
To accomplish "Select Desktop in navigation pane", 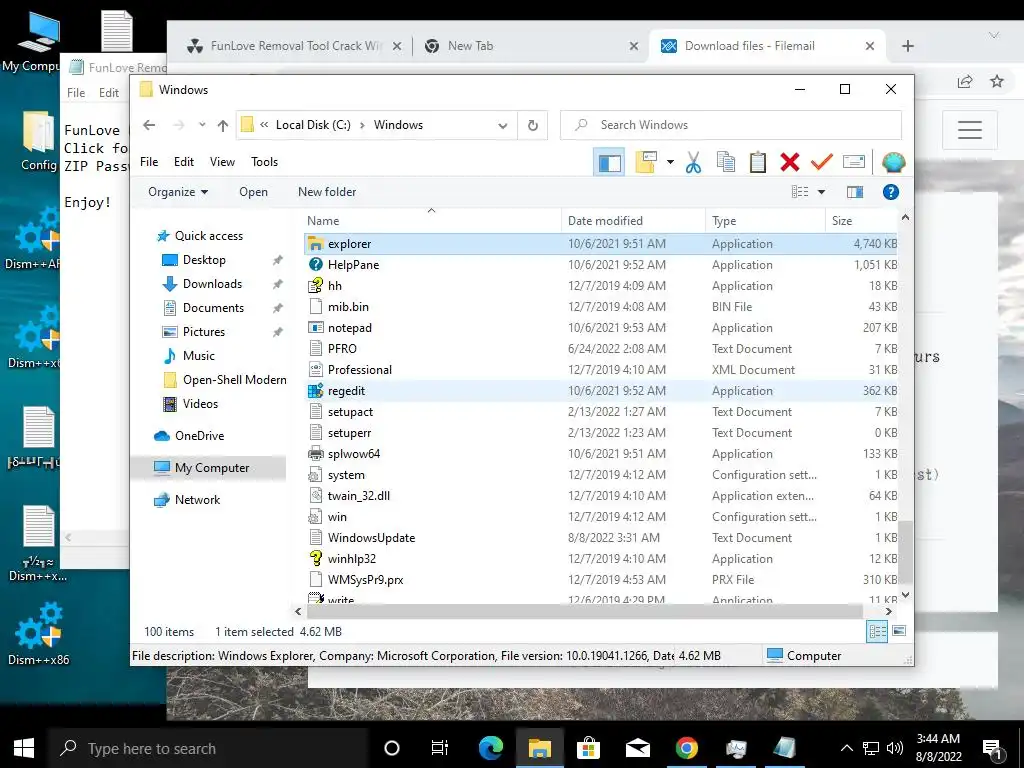I will 204,260.
